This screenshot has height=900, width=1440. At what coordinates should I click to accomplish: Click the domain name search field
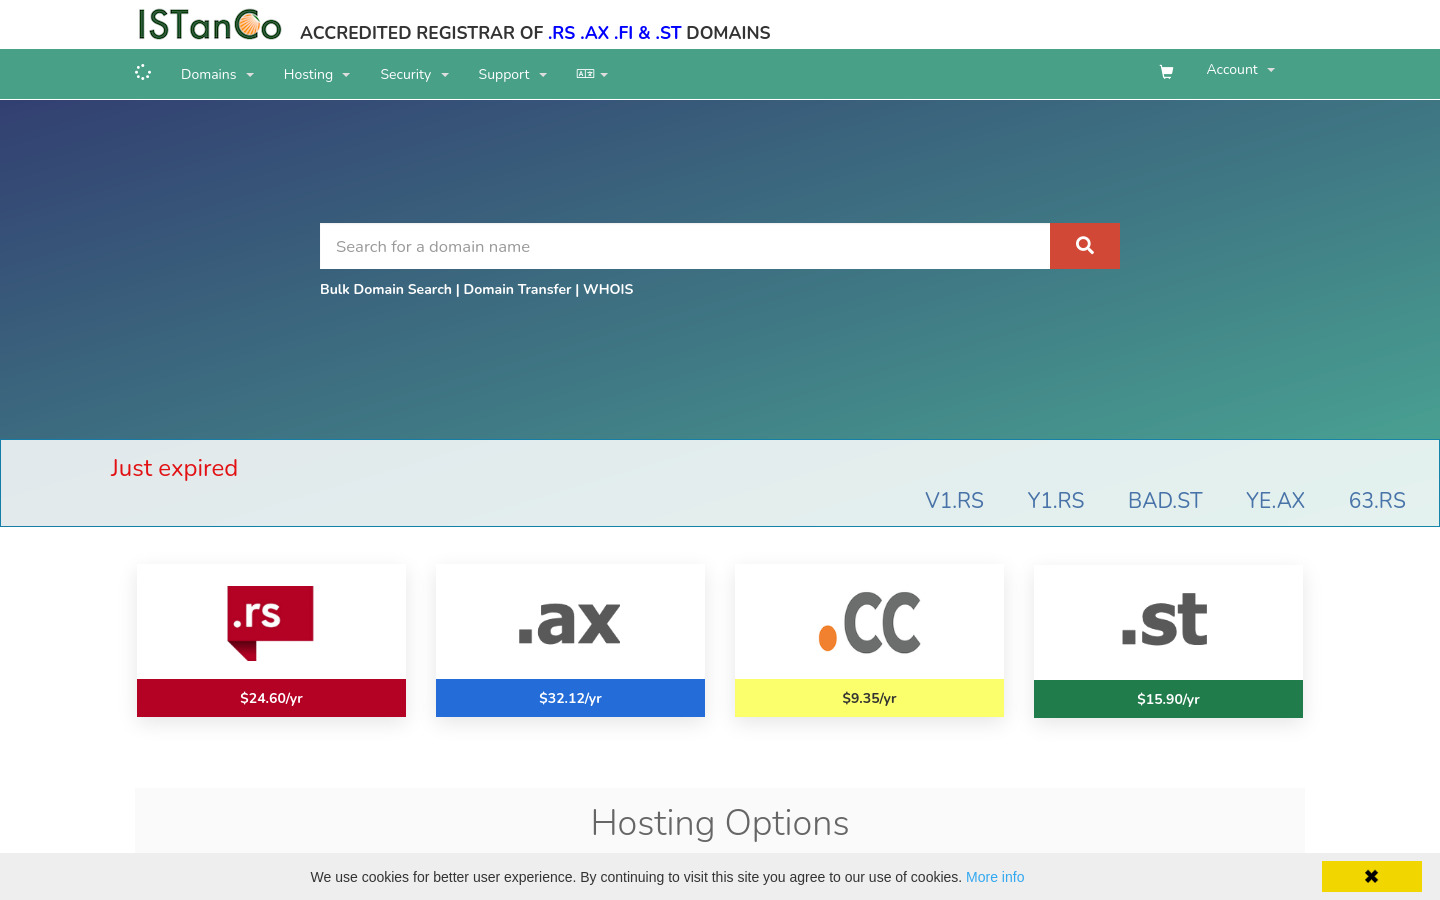(685, 246)
